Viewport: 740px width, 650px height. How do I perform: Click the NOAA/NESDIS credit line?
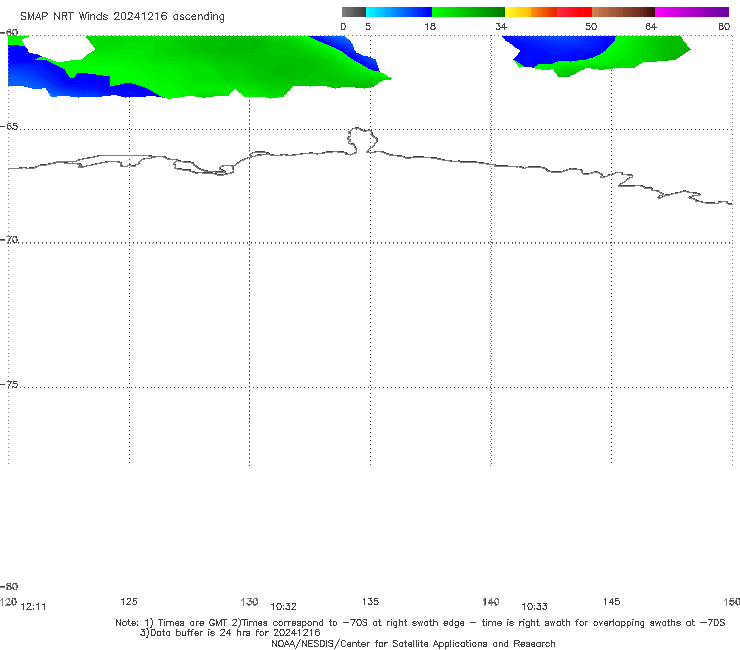point(413,643)
